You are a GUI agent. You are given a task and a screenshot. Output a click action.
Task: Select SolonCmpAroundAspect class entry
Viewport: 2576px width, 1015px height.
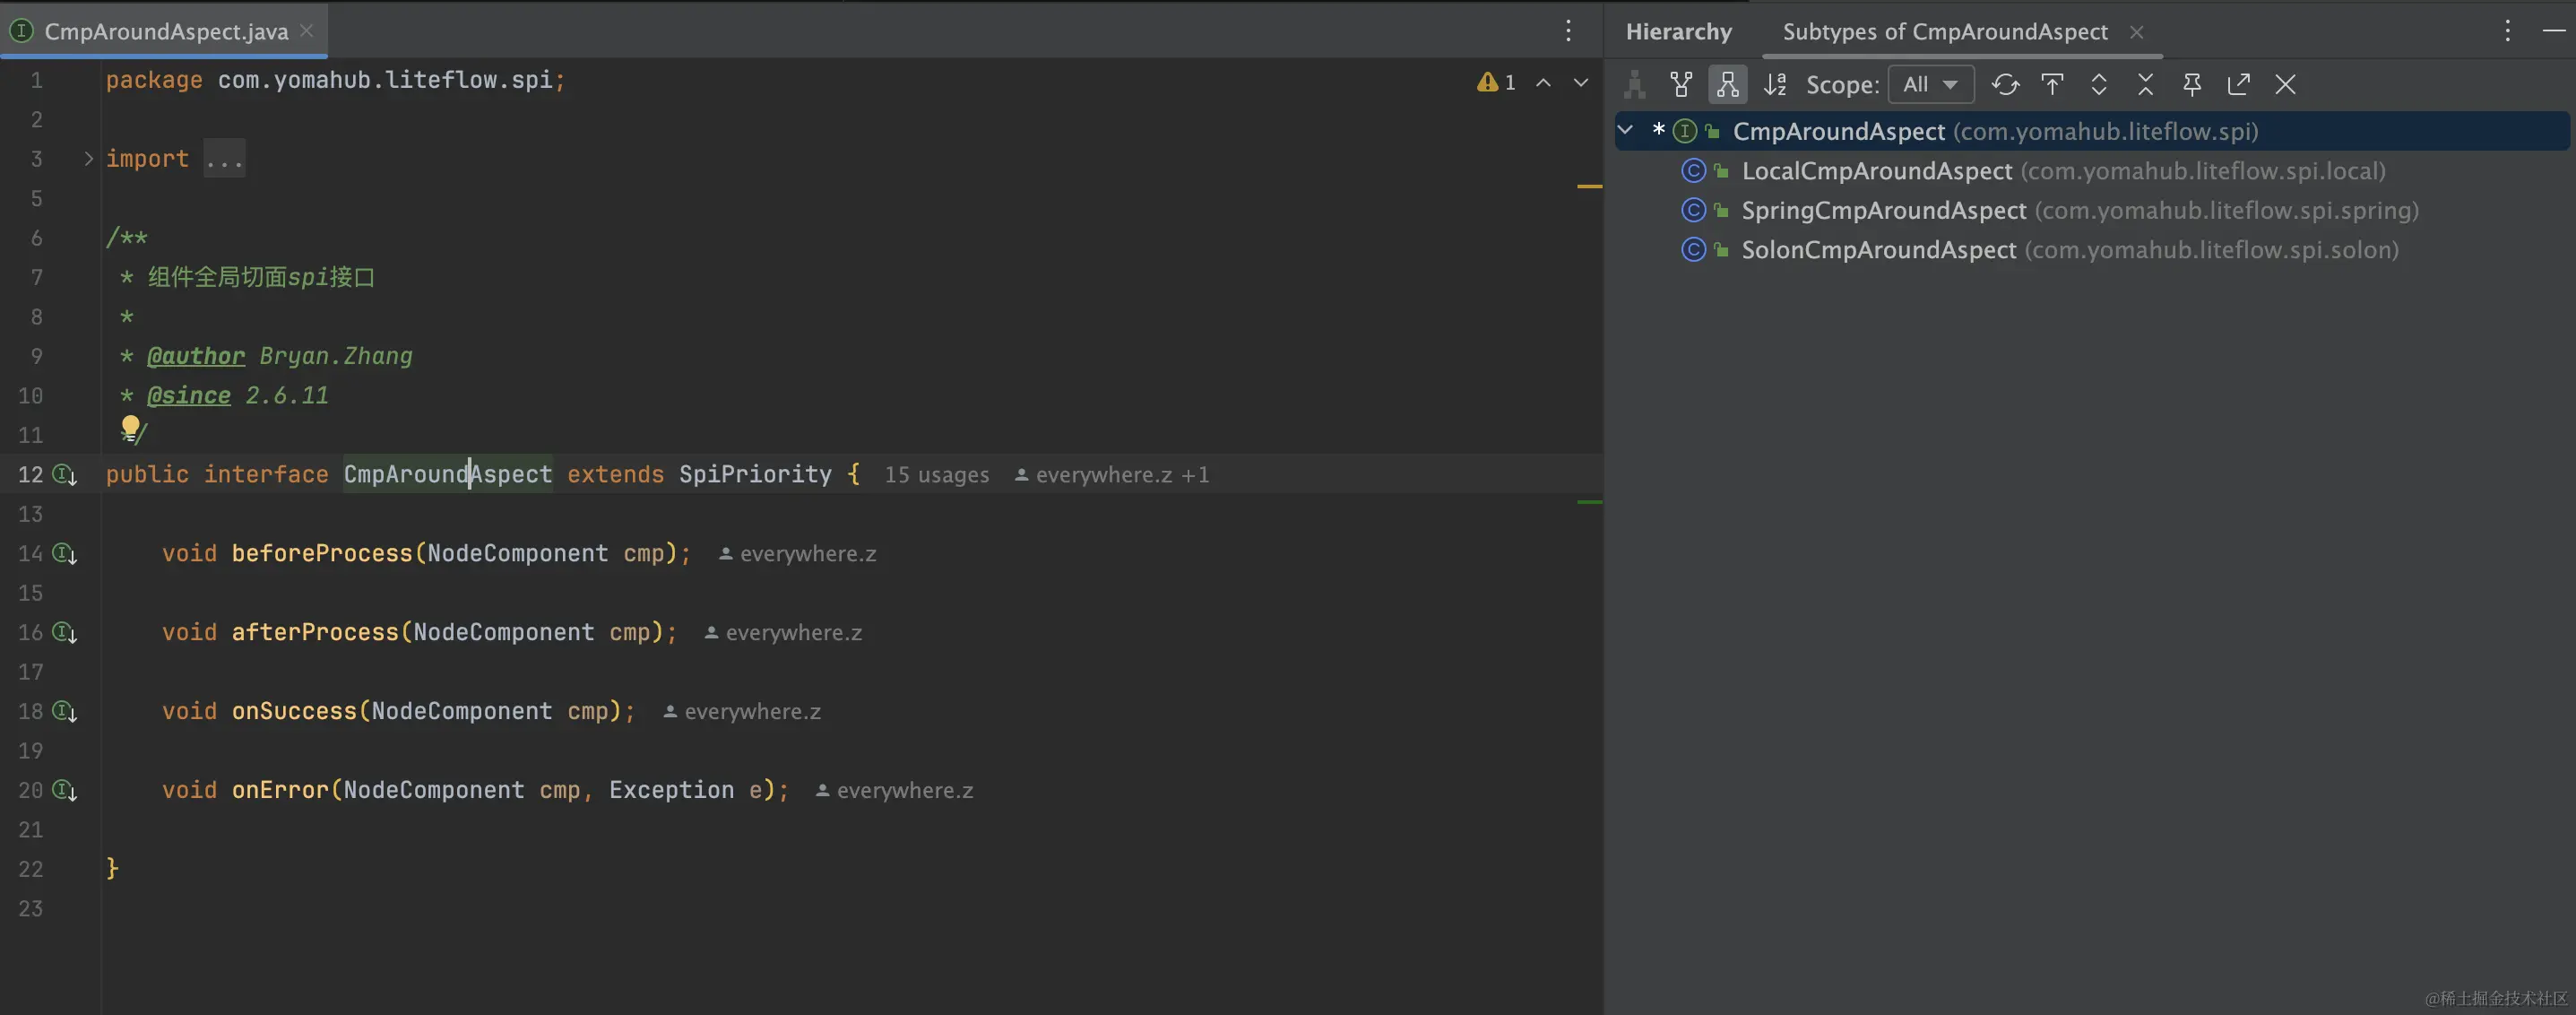pos(1878,250)
